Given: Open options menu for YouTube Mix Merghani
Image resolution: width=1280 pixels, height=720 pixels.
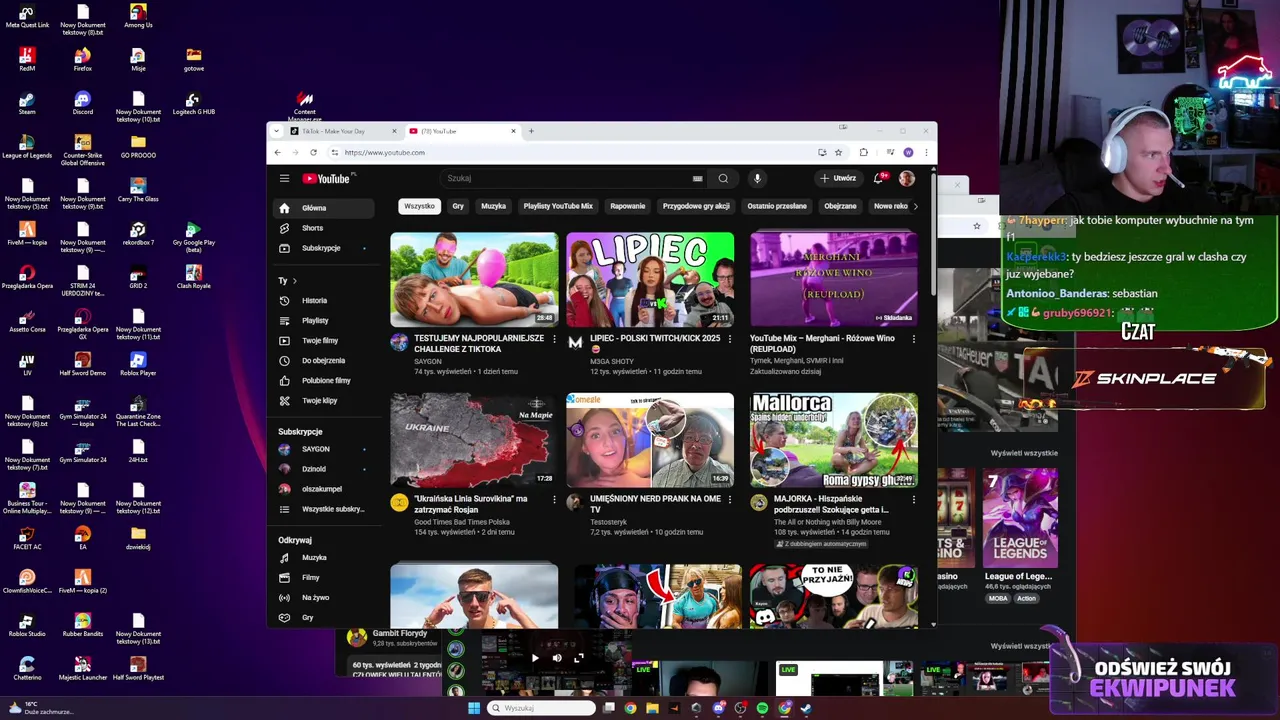Looking at the screenshot, I should (913, 339).
